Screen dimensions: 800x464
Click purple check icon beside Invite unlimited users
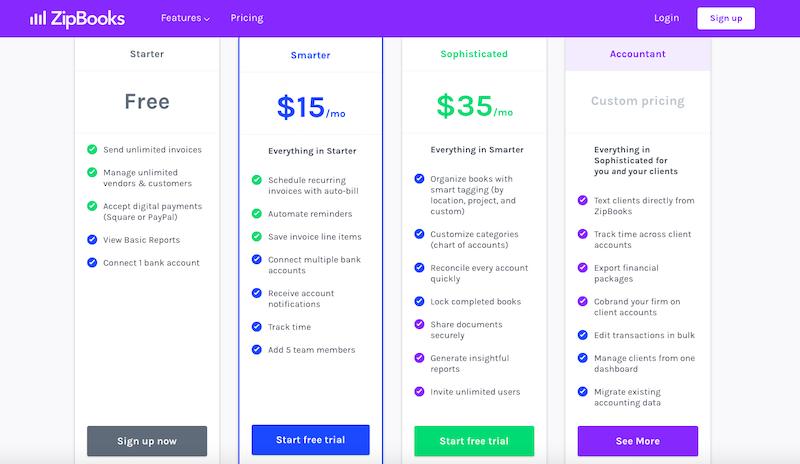[419, 392]
